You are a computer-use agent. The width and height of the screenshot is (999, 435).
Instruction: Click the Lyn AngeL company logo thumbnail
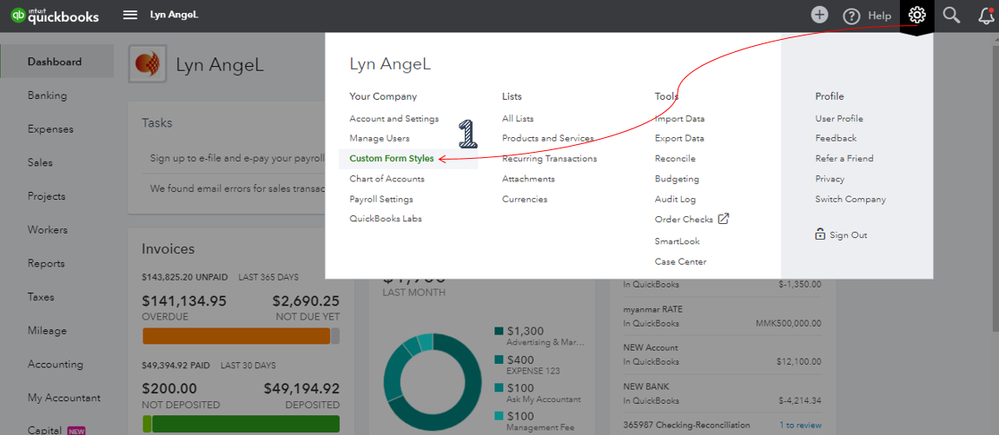click(x=148, y=64)
